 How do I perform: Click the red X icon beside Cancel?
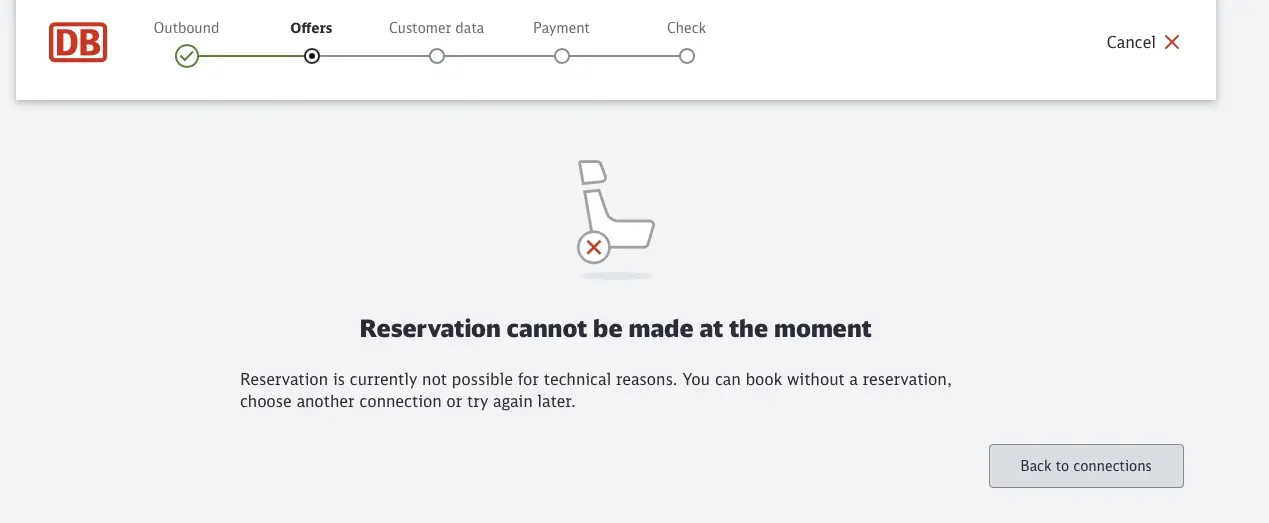tap(1172, 42)
